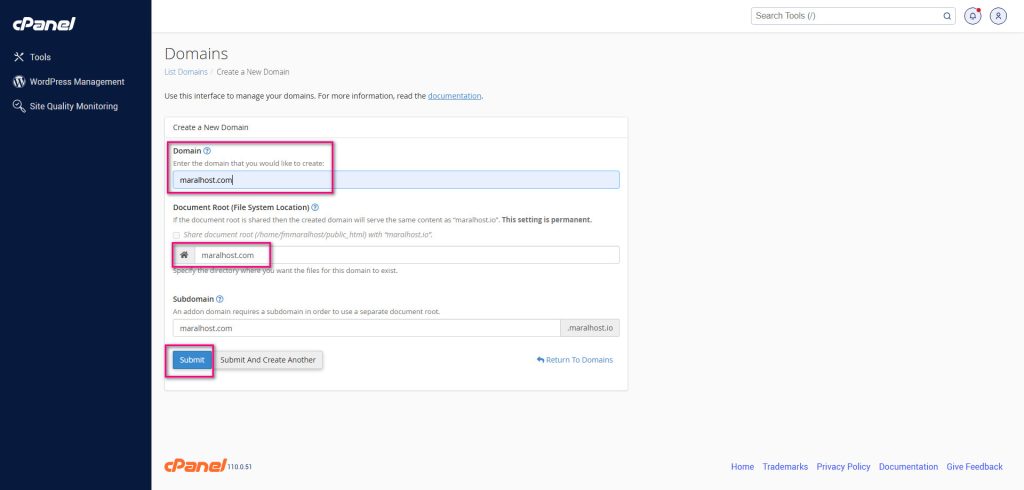This screenshot has height=490, width=1024.
Task: Click the Submit button
Action: coord(192,360)
